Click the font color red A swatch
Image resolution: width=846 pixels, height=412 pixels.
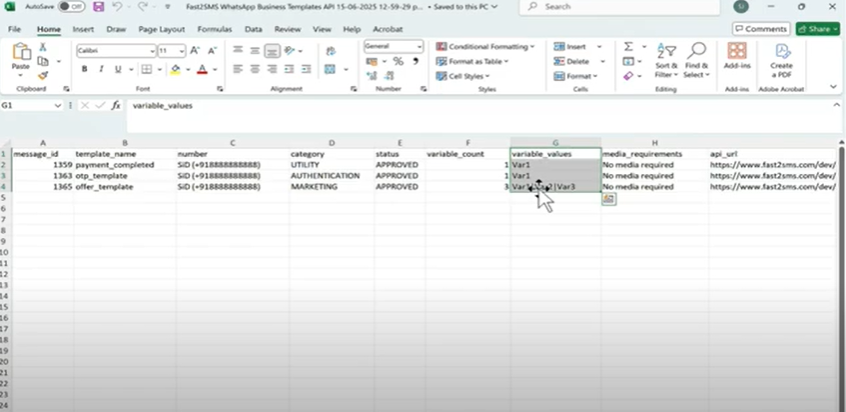pos(202,69)
